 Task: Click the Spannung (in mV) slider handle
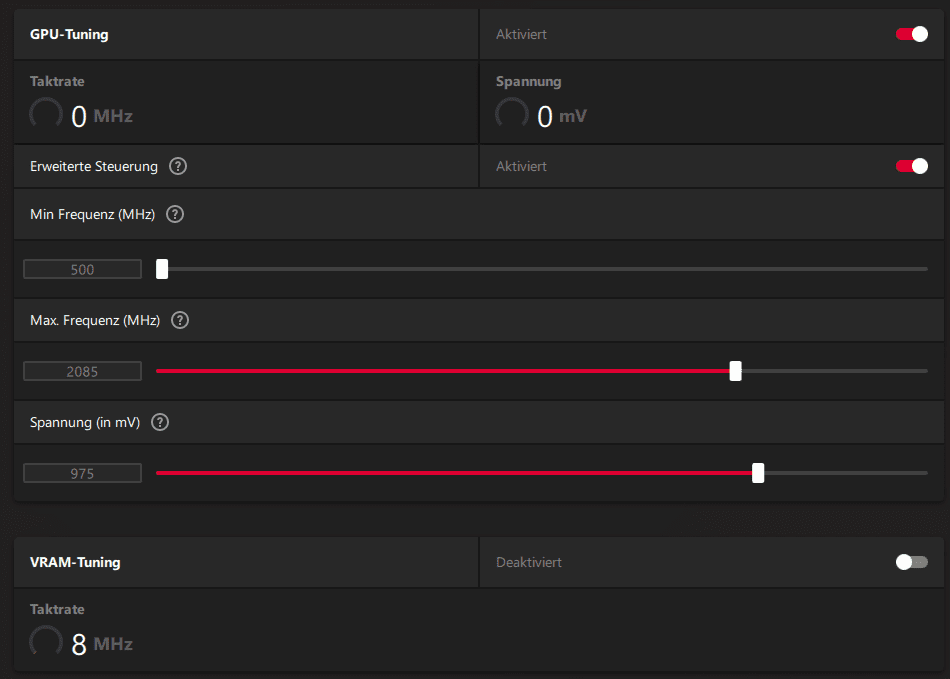point(758,473)
